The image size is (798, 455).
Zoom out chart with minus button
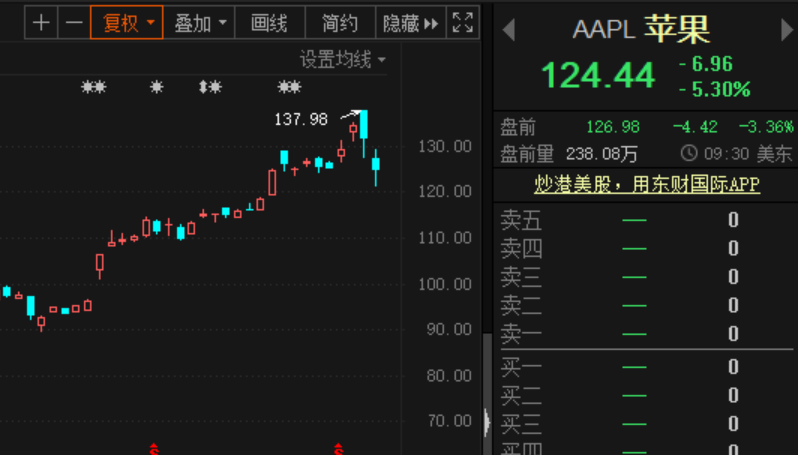click(74, 23)
